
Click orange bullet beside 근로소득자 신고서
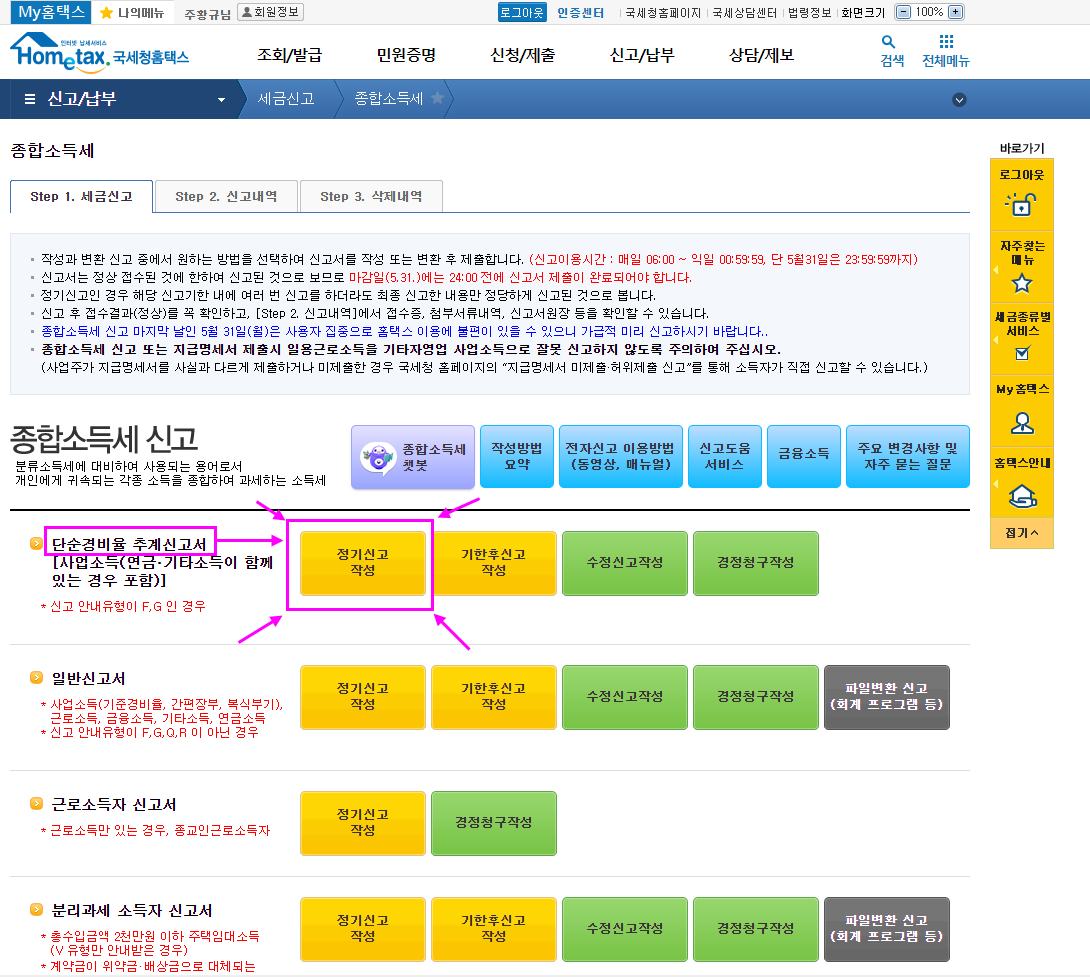coord(36,803)
